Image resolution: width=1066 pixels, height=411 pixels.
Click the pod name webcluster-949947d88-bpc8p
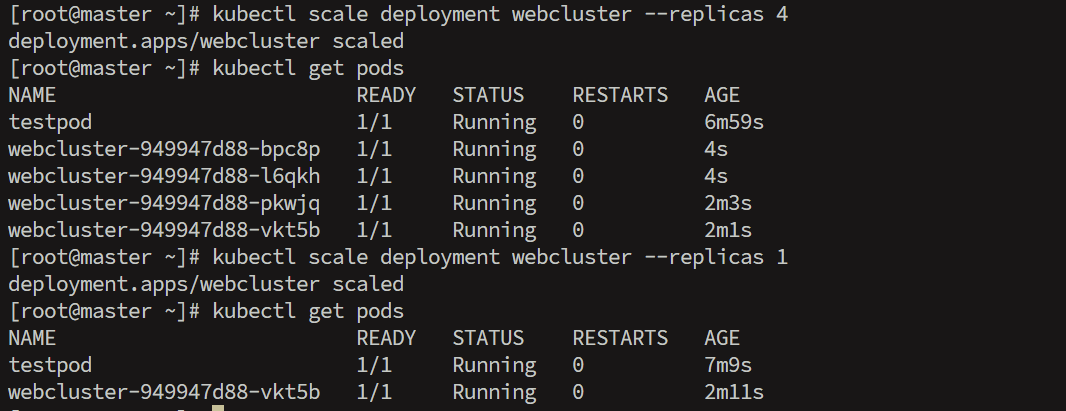(x=164, y=149)
